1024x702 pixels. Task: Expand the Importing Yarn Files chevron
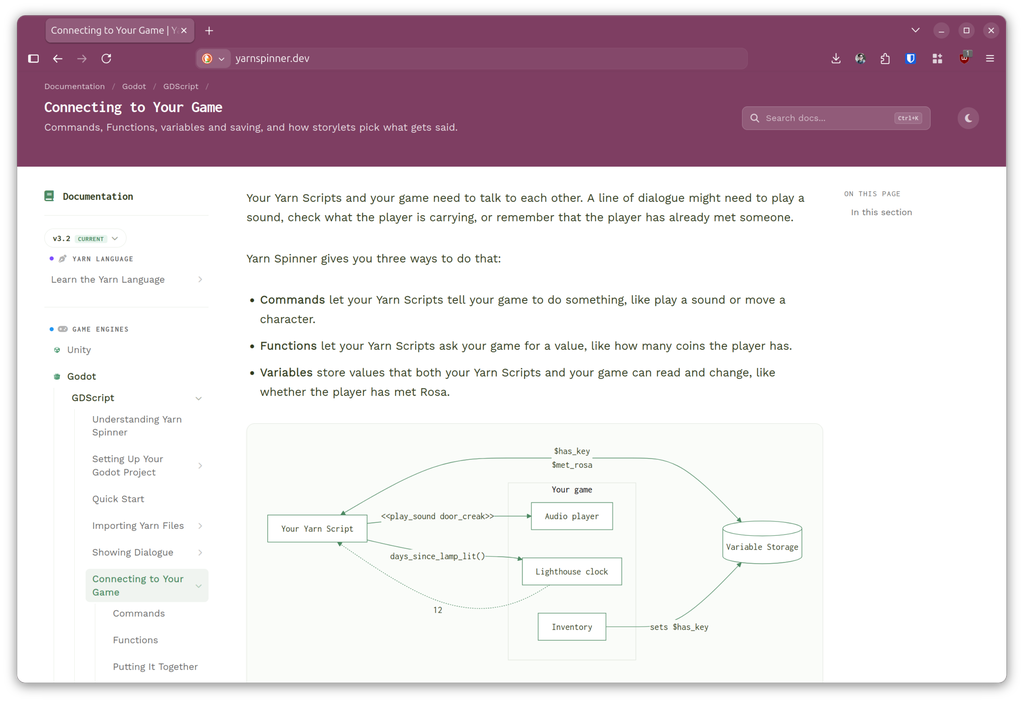pyautogui.click(x=200, y=526)
